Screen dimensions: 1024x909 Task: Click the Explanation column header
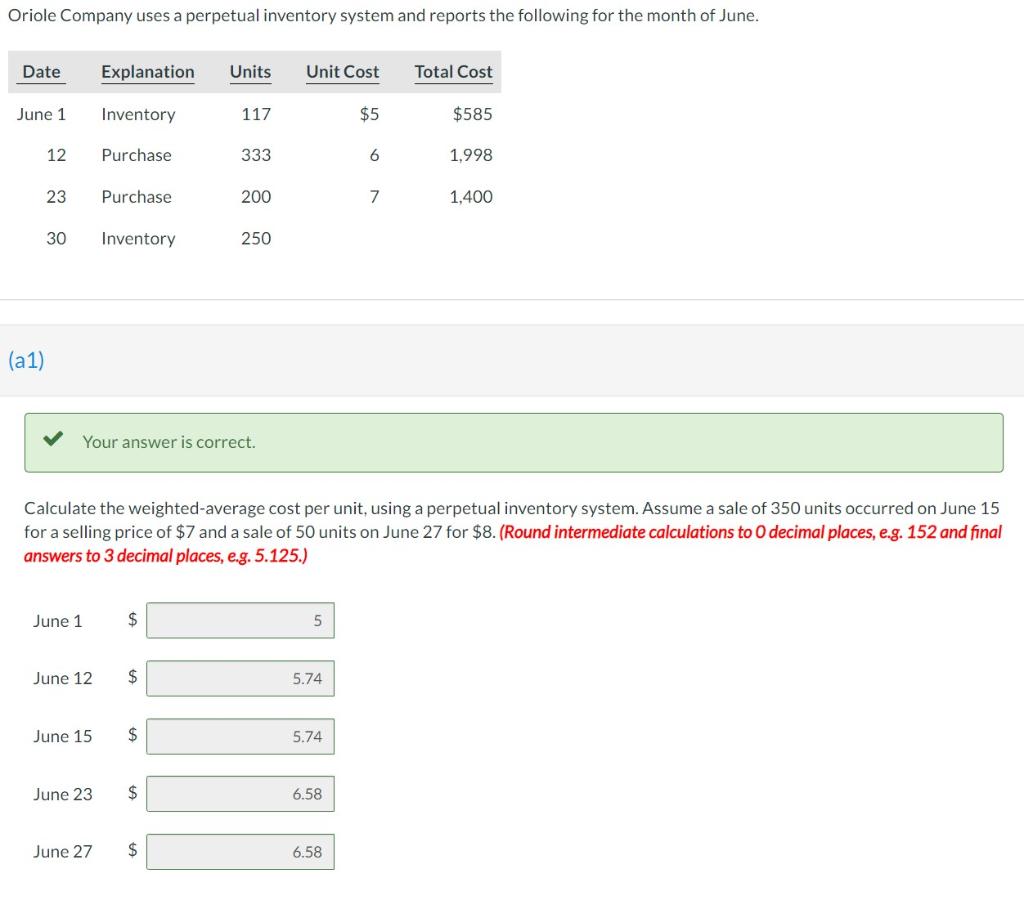pyautogui.click(x=147, y=72)
